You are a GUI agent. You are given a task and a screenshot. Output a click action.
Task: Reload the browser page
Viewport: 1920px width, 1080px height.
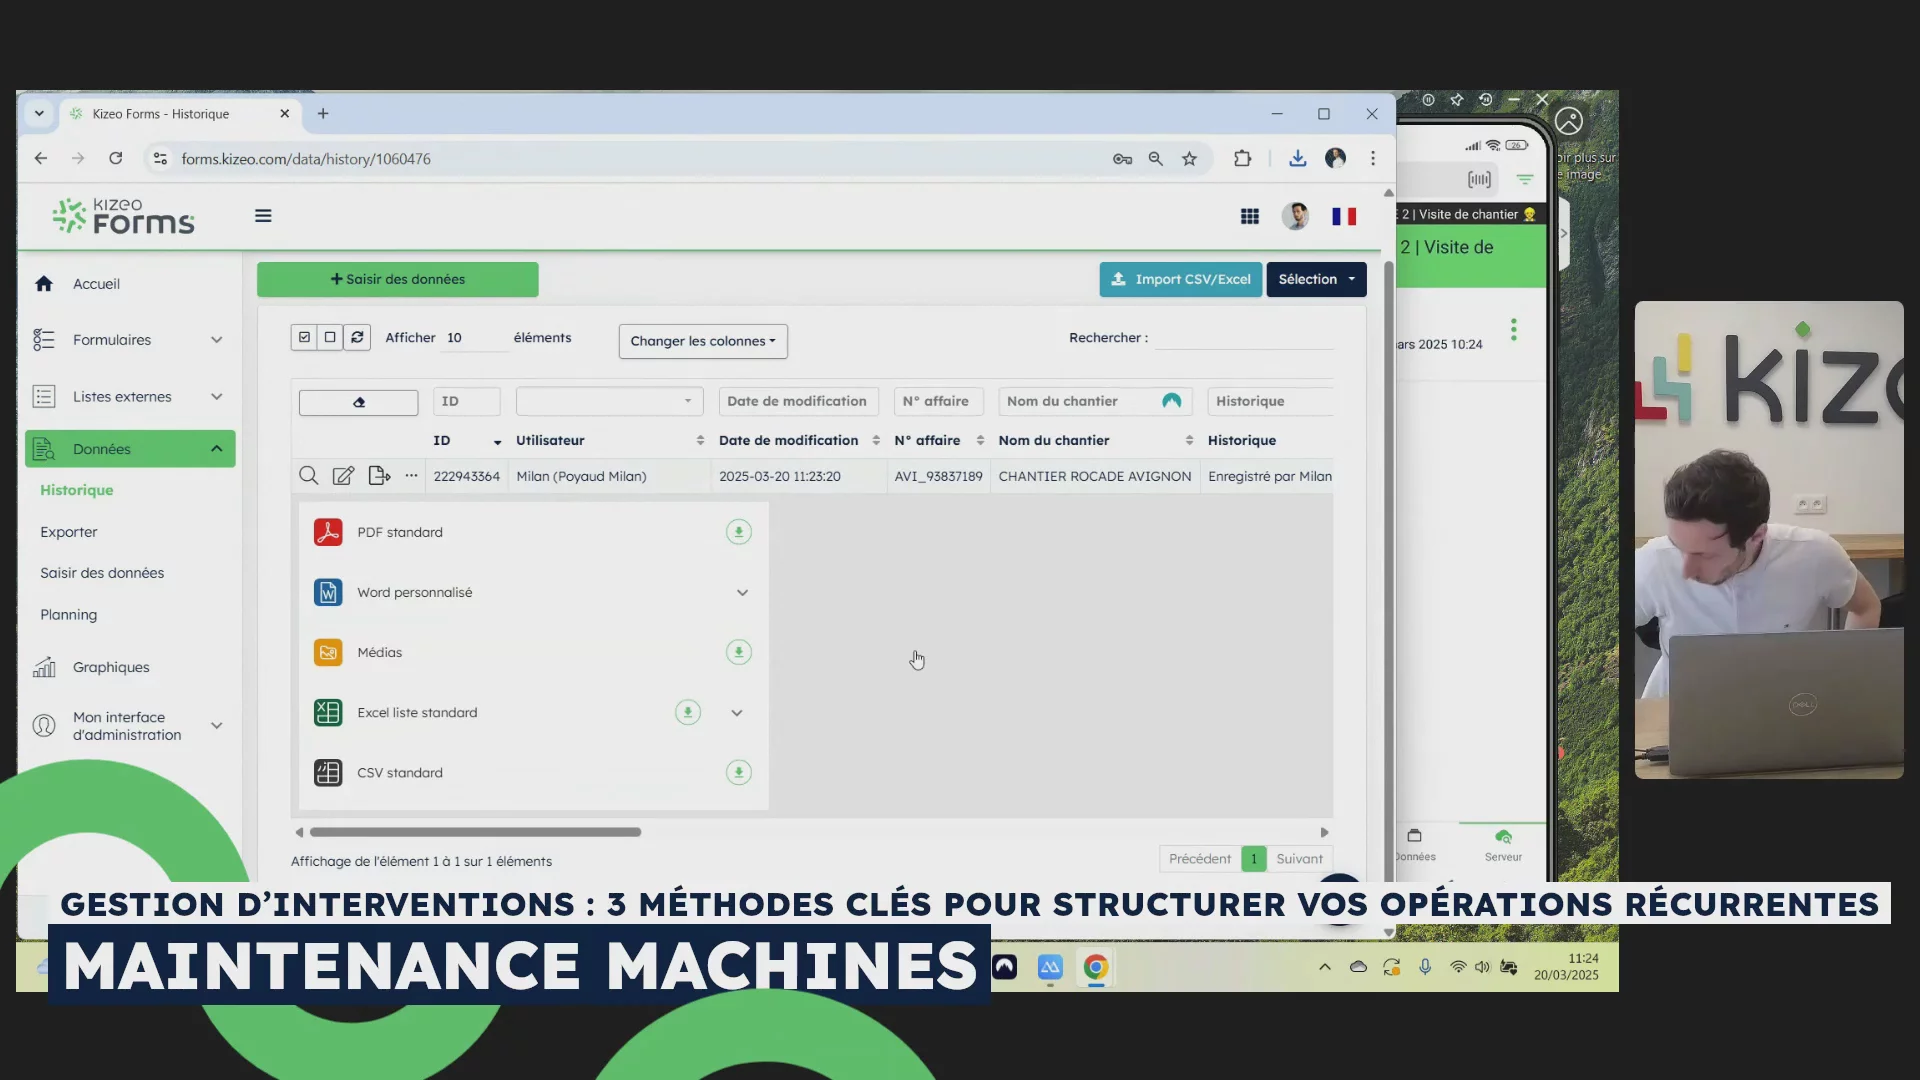(116, 158)
